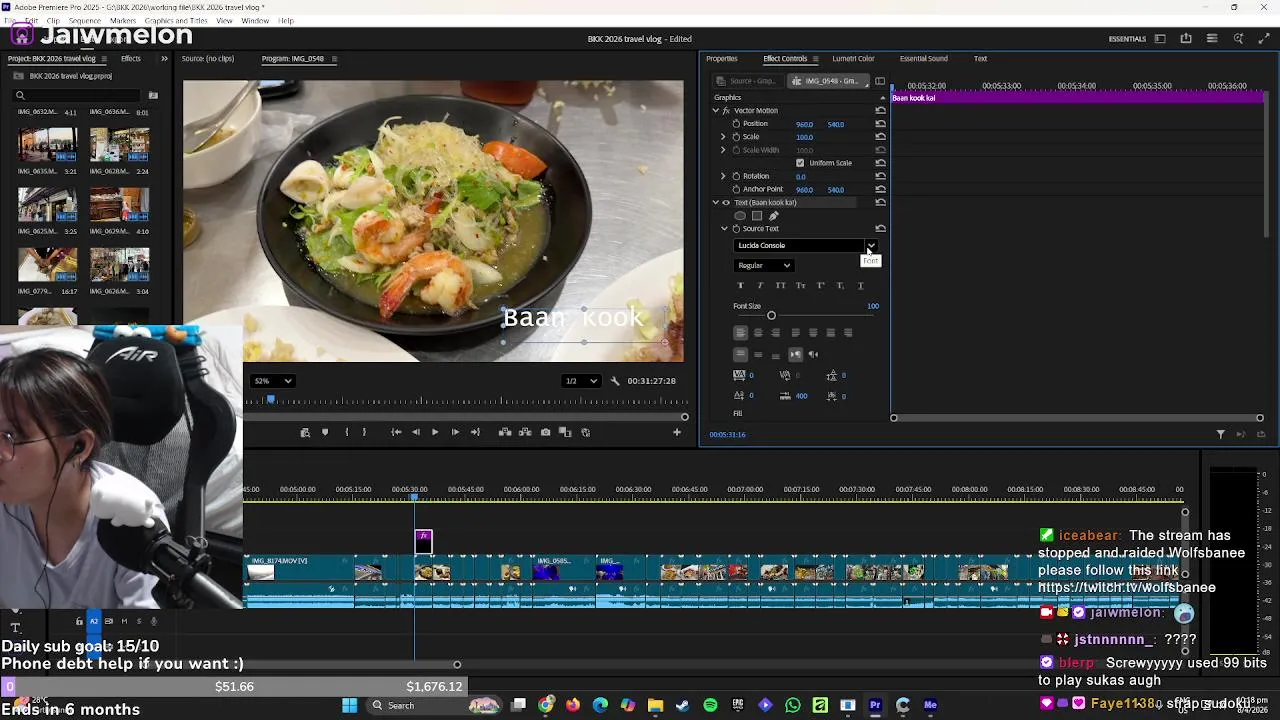Open the 52% zoom level dropdown
Image resolution: width=1280 pixels, height=720 pixels.
(273, 381)
